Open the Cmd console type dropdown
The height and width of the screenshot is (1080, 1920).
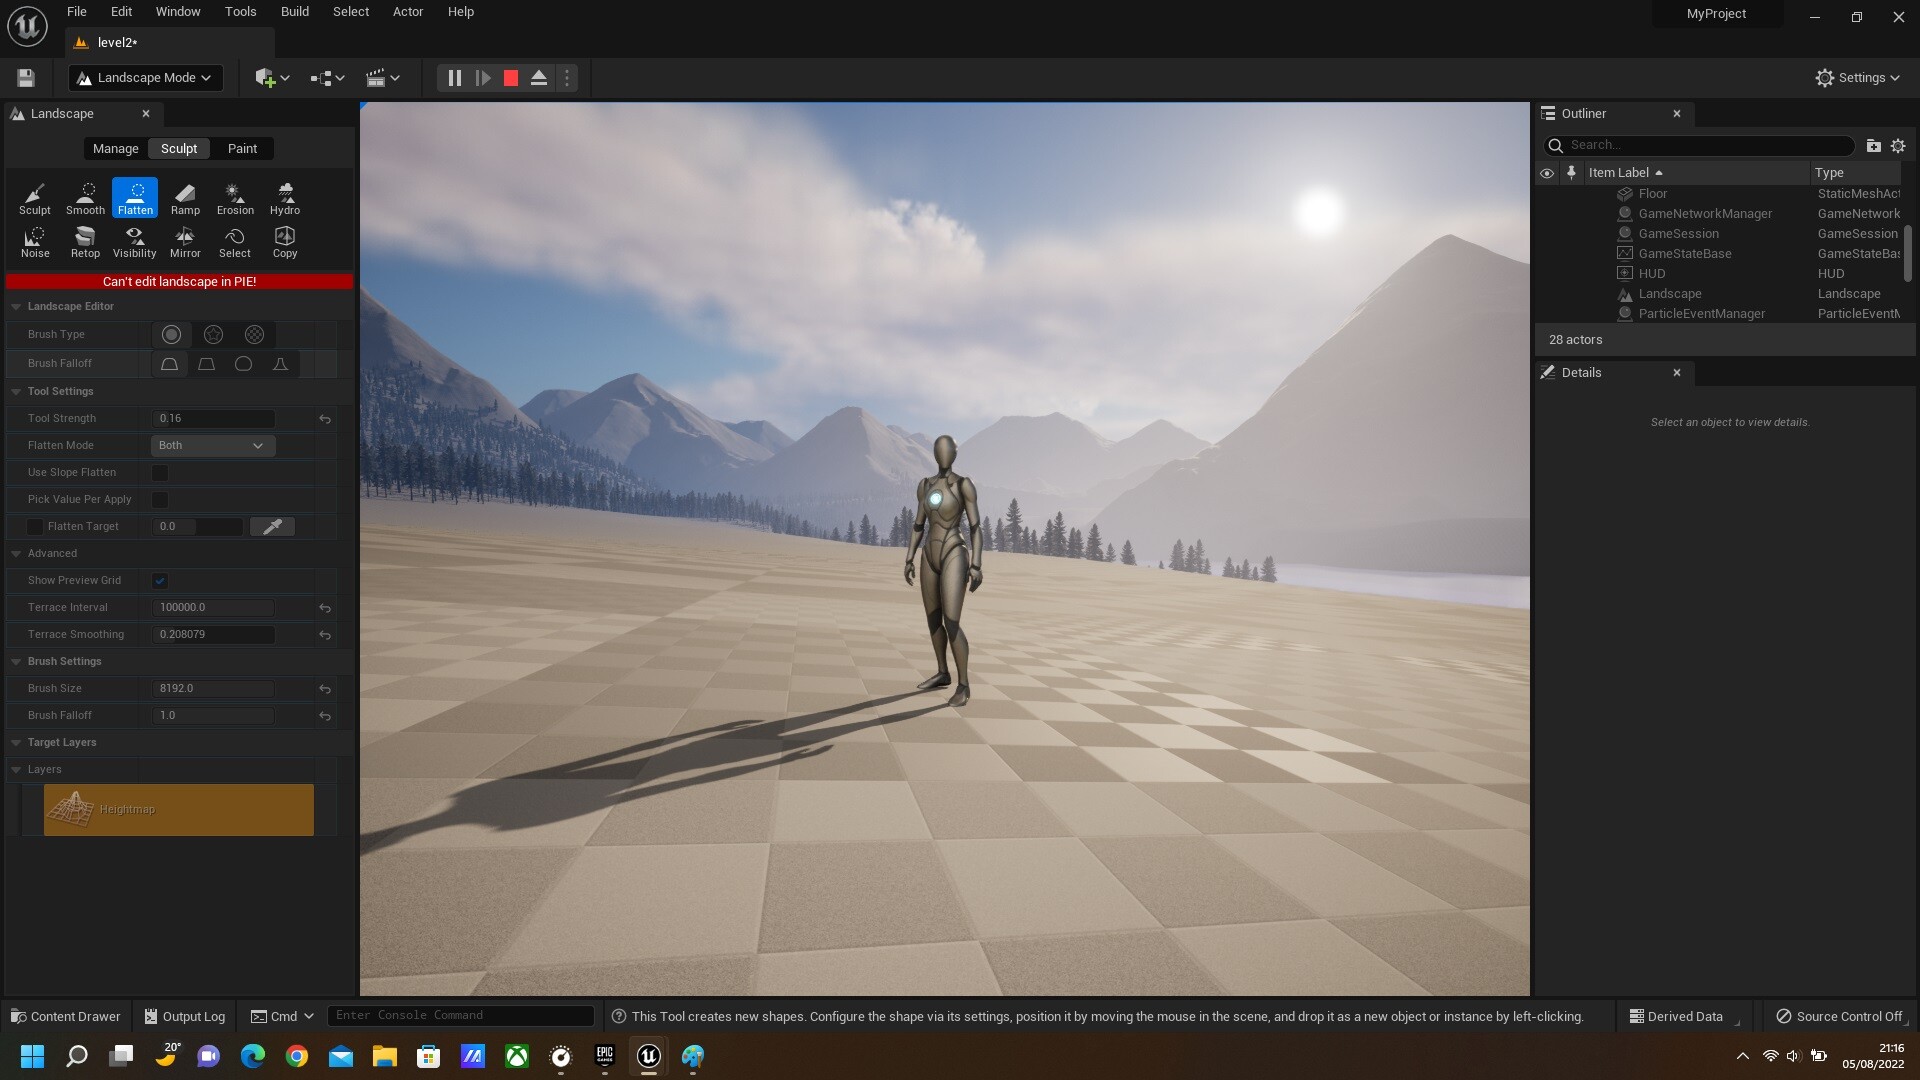pos(283,1016)
